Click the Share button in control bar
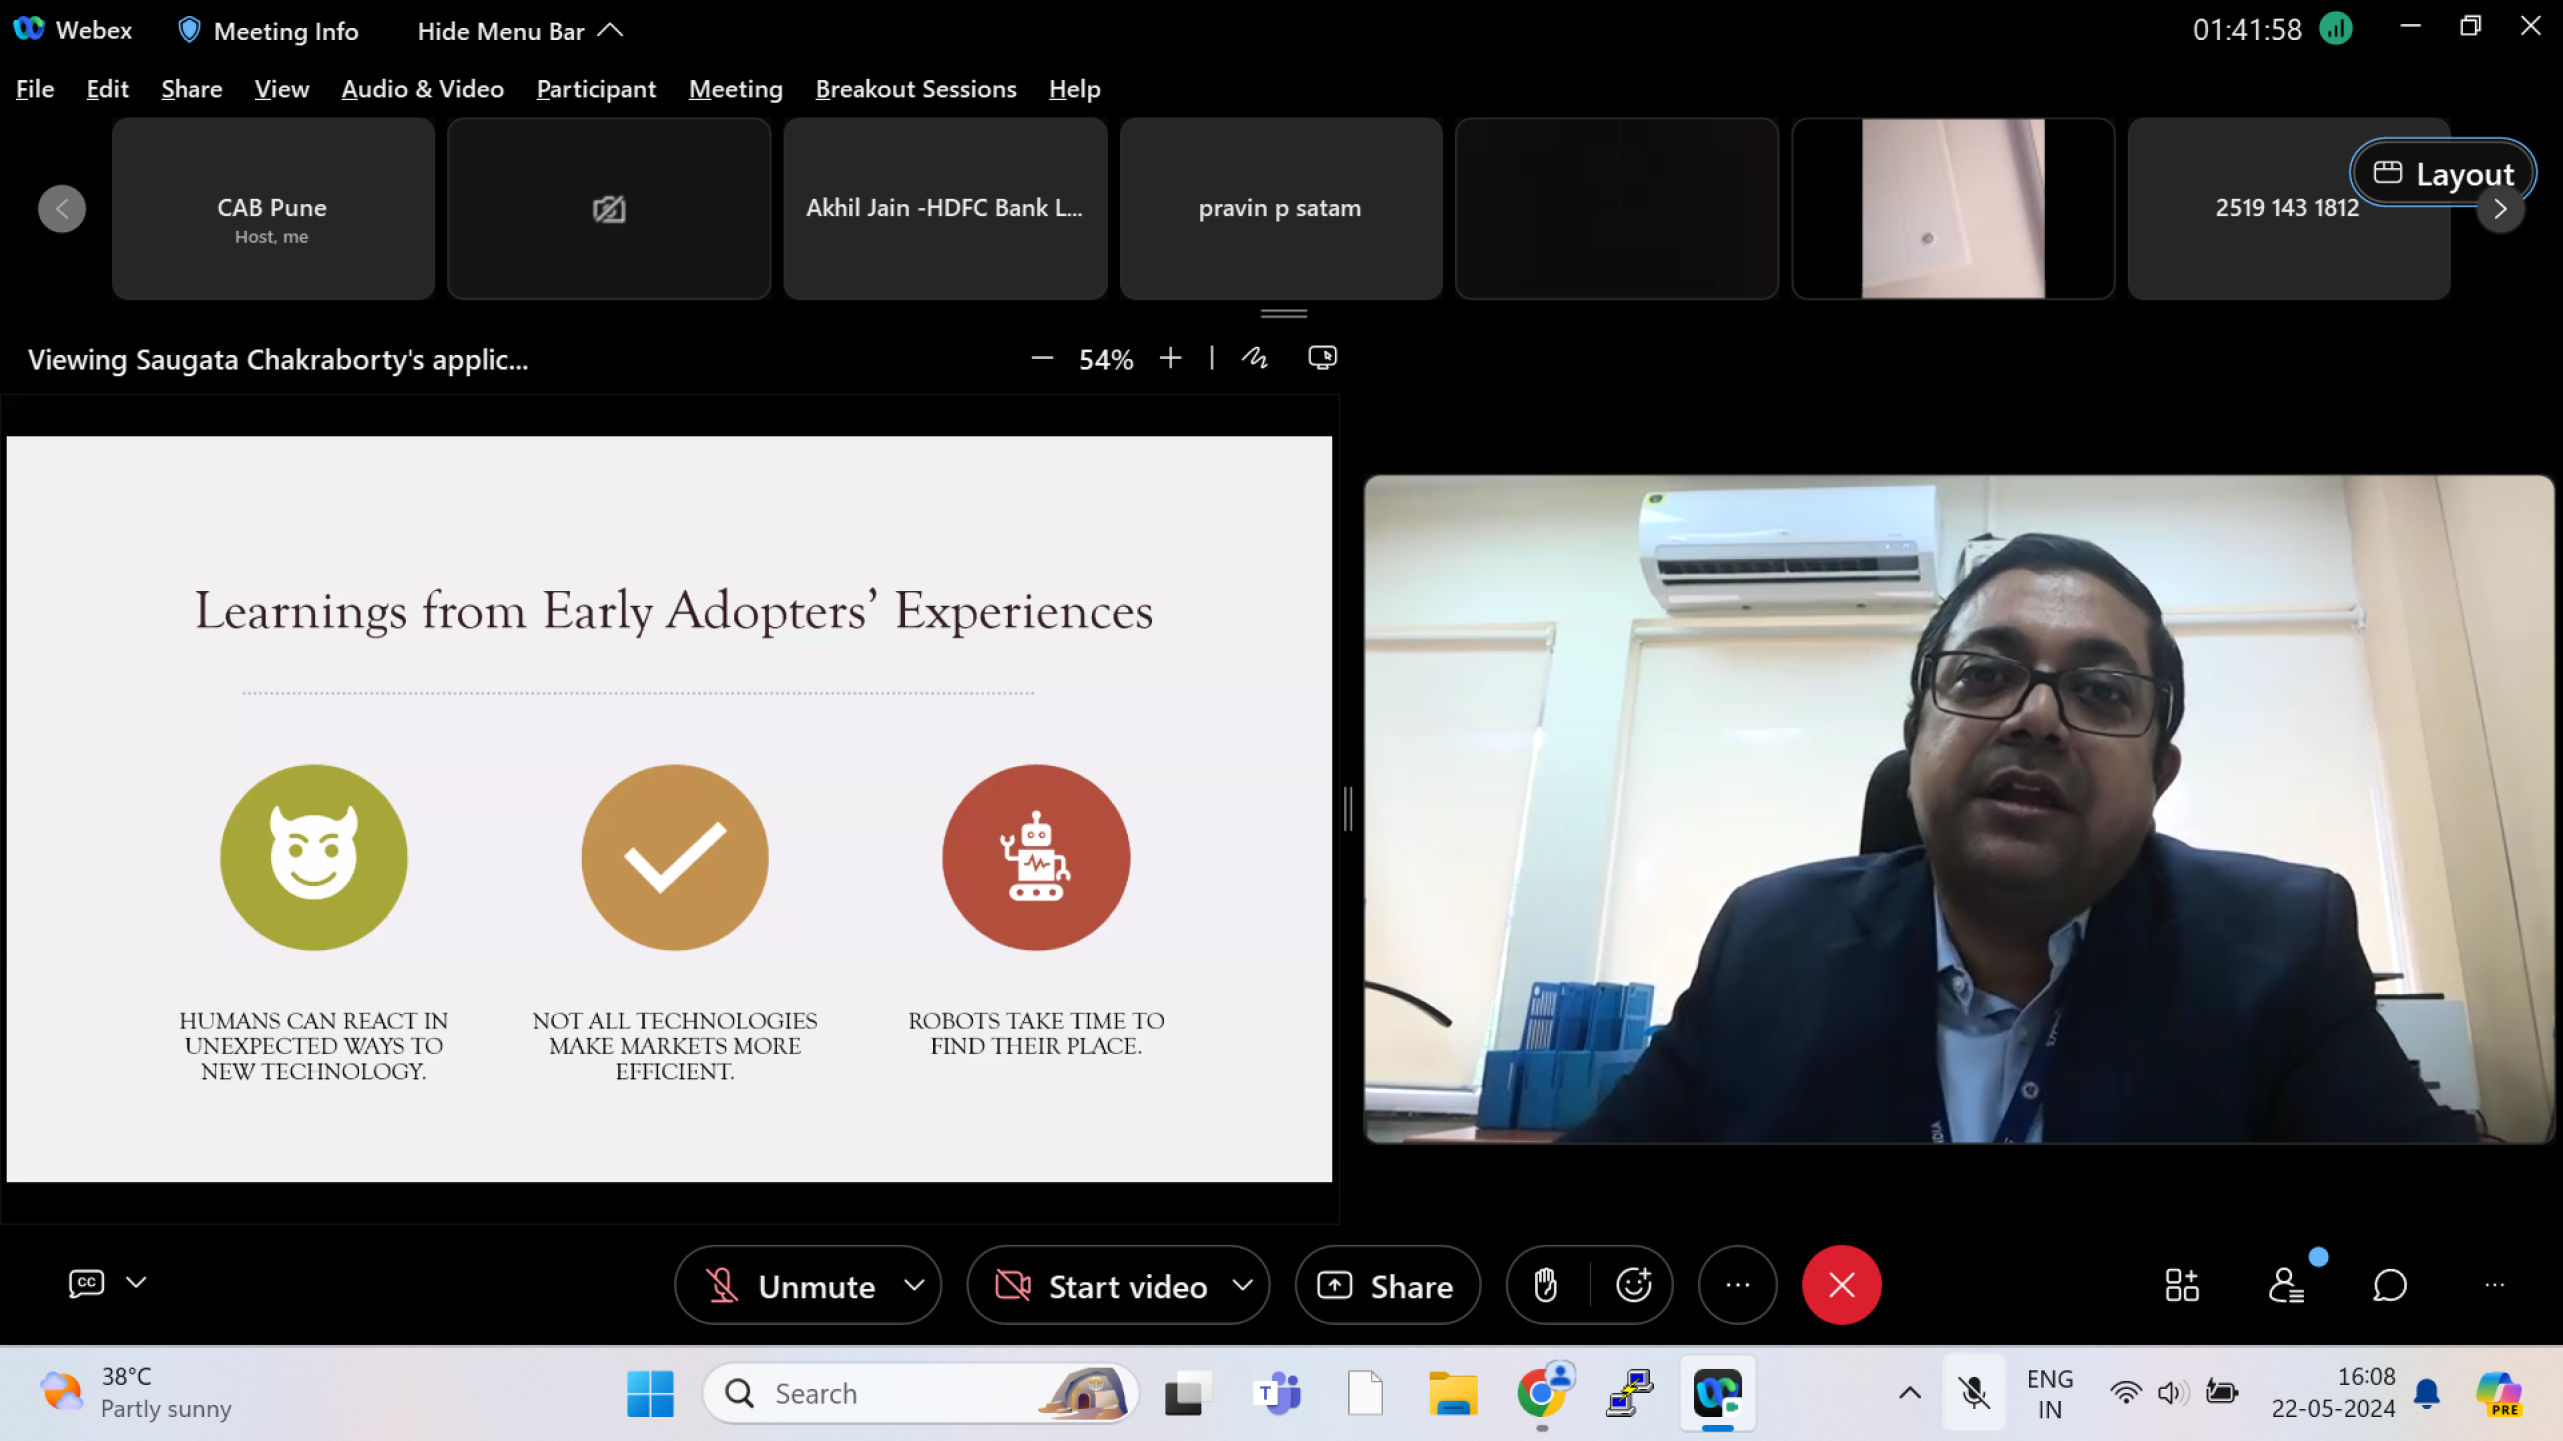 (x=1387, y=1285)
